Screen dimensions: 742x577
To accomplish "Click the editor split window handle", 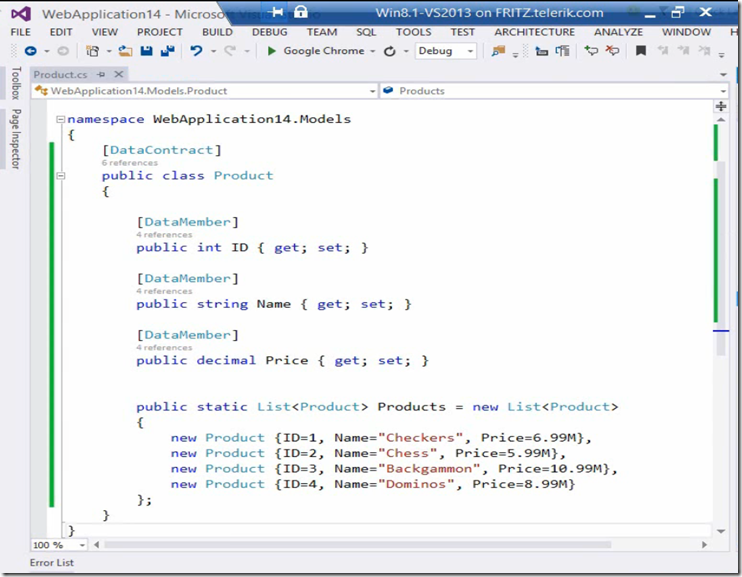I will [721, 107].
